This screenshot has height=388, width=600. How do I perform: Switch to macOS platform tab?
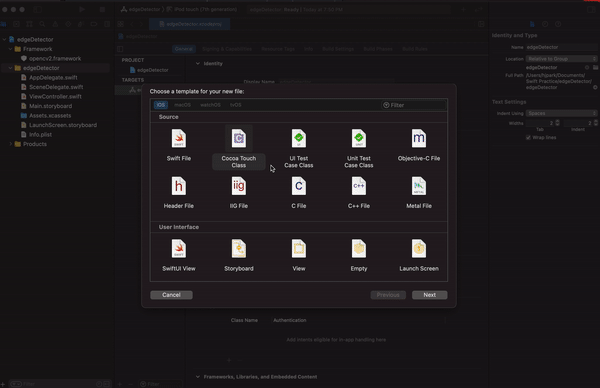coord(183,105)
